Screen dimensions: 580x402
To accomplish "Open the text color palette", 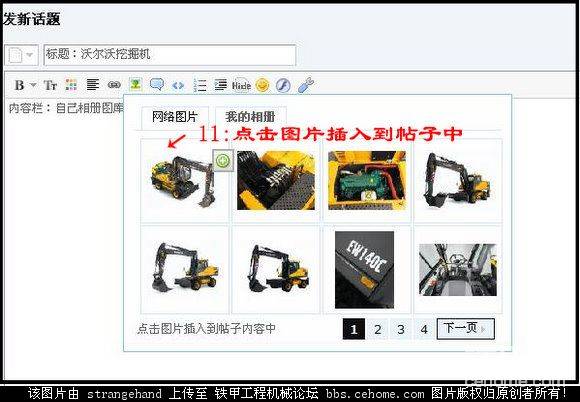I will [x=71, y=85].
